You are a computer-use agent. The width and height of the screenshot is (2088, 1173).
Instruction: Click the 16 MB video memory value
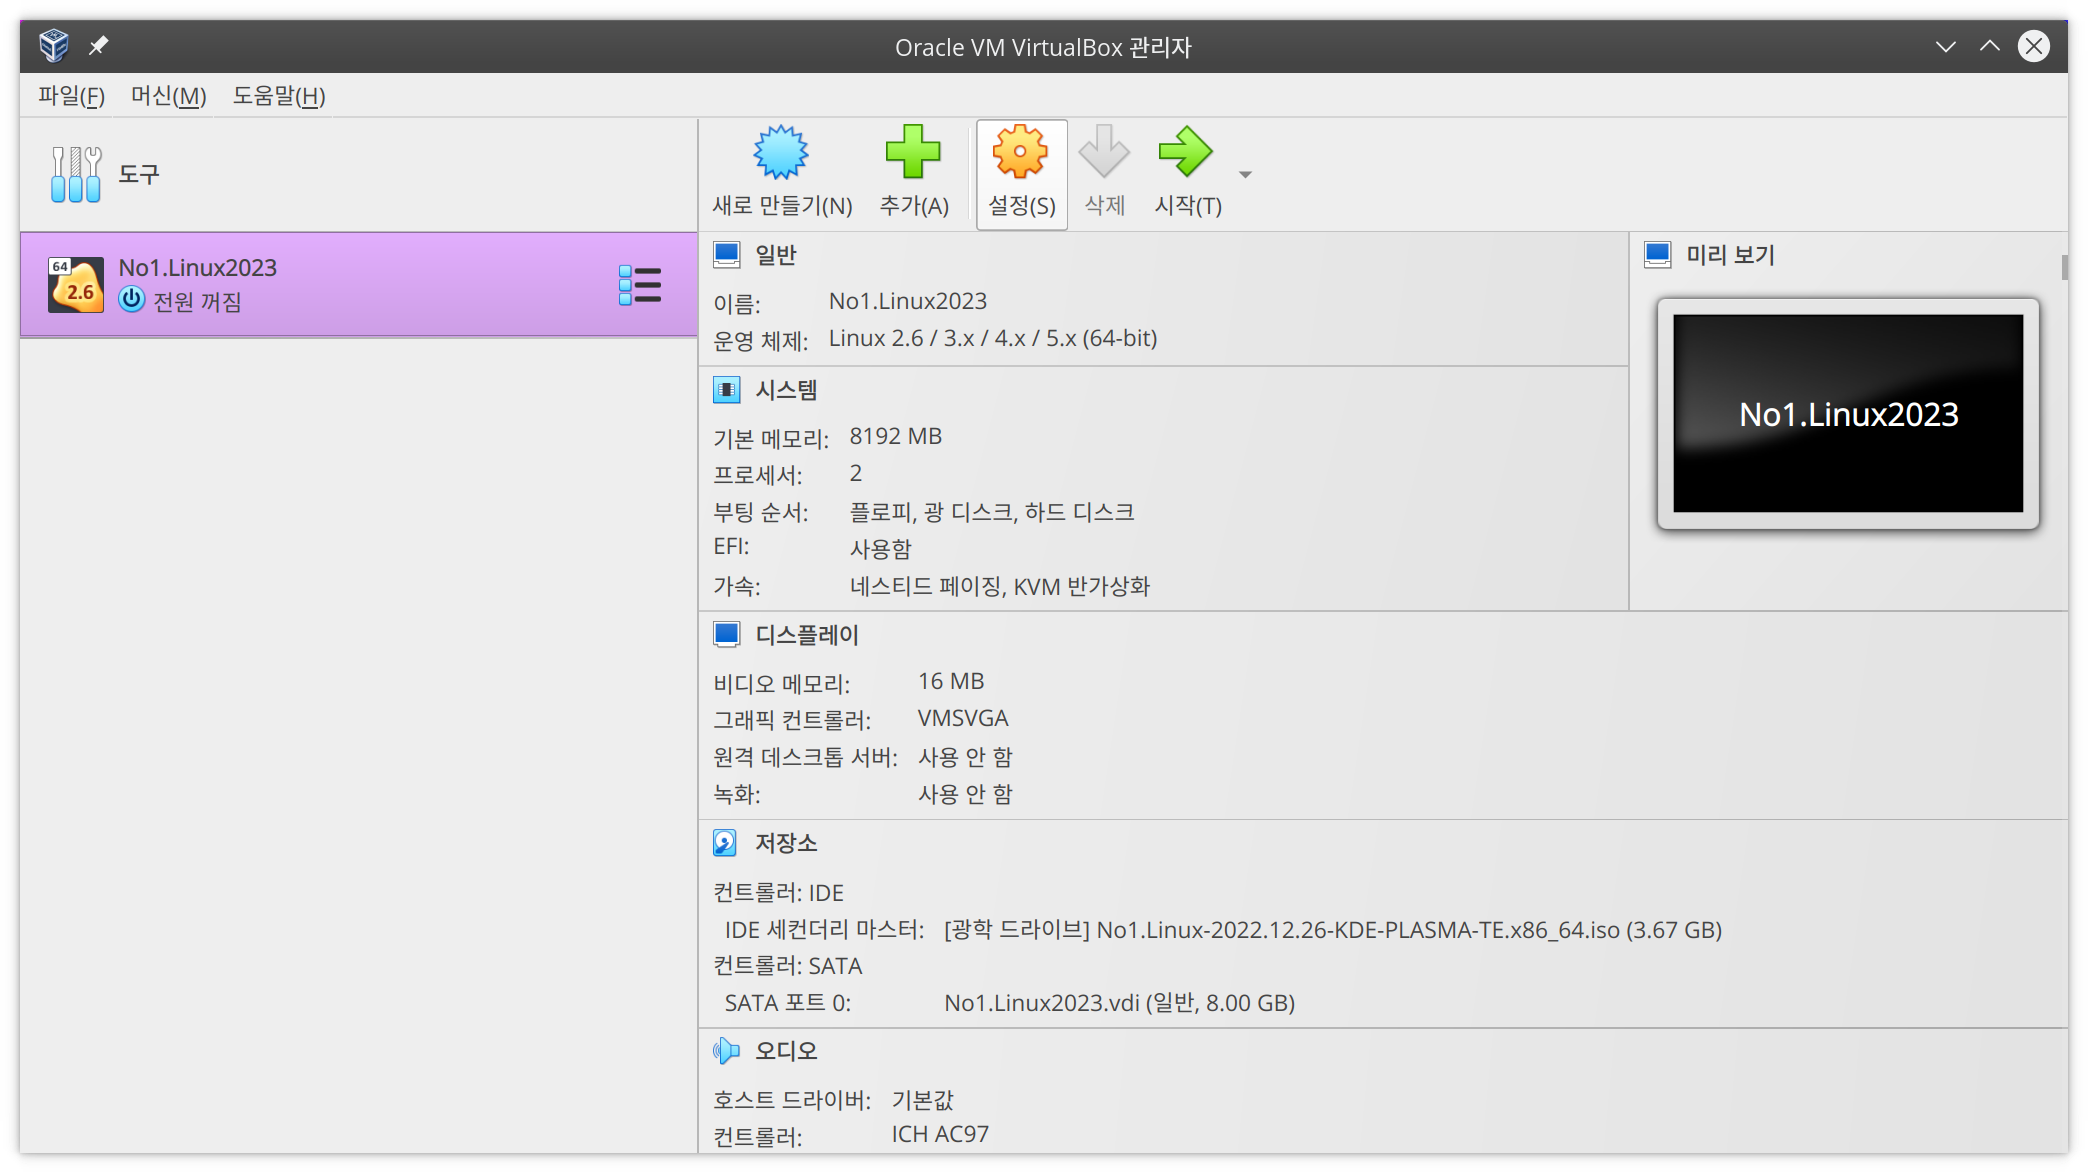click(951, 682)
